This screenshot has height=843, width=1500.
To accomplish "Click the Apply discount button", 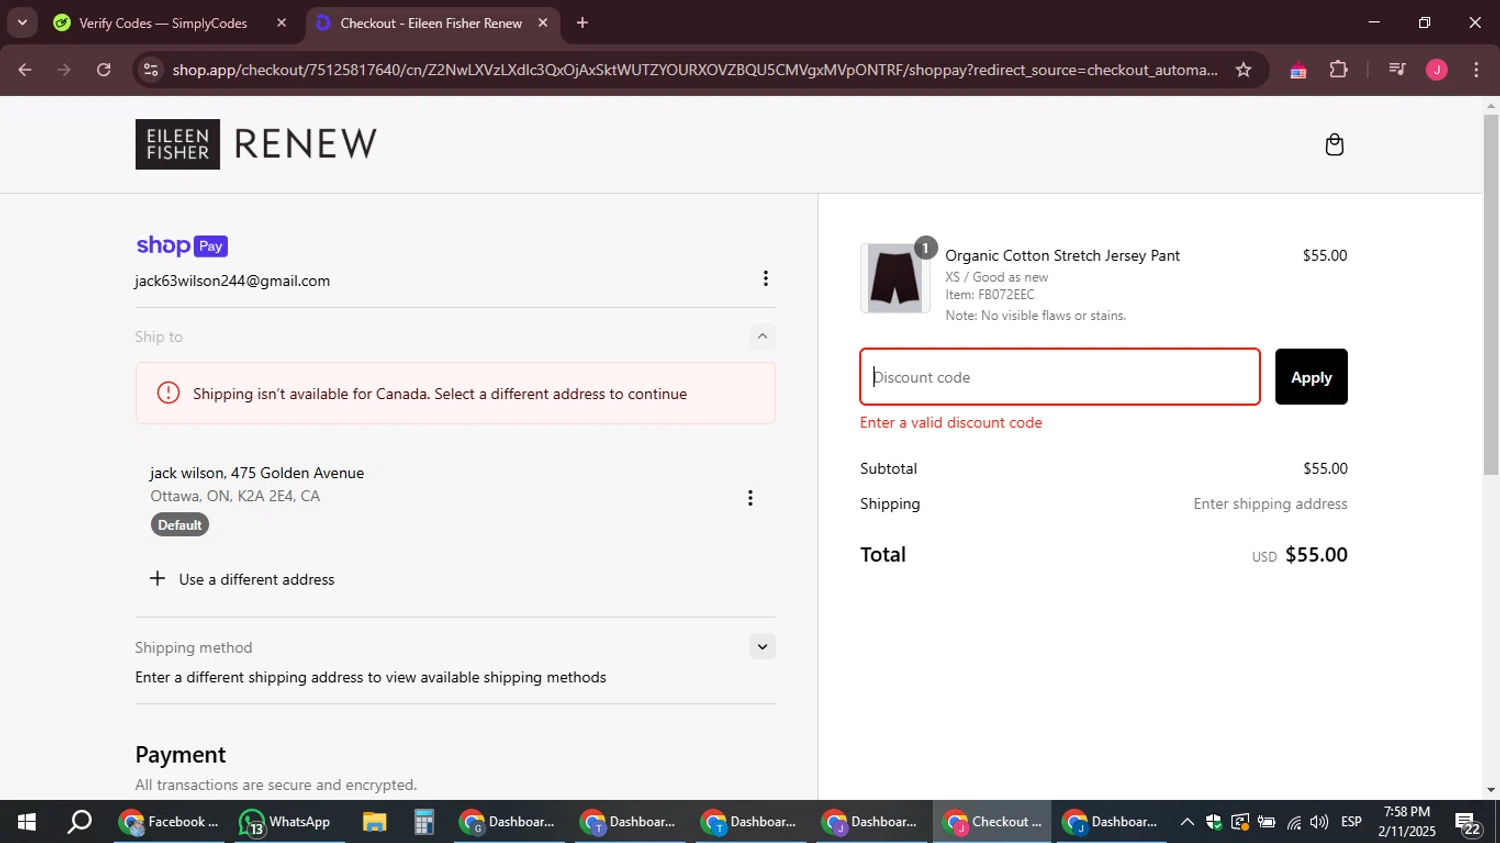I will [x=1311, y=377].
